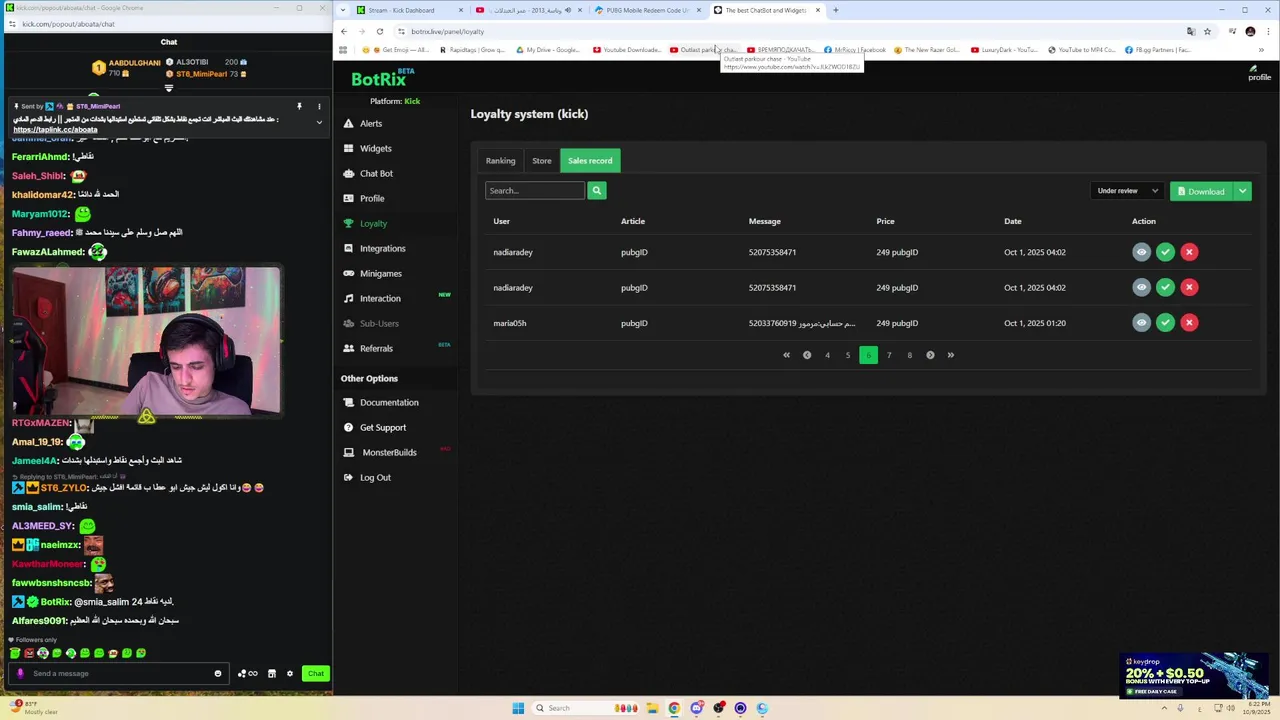The height and width of the screenshot is (720, 1280).
Task: Switch to PUBG Mobile Redeem Code tab
Action: click(x=647, y=10)
